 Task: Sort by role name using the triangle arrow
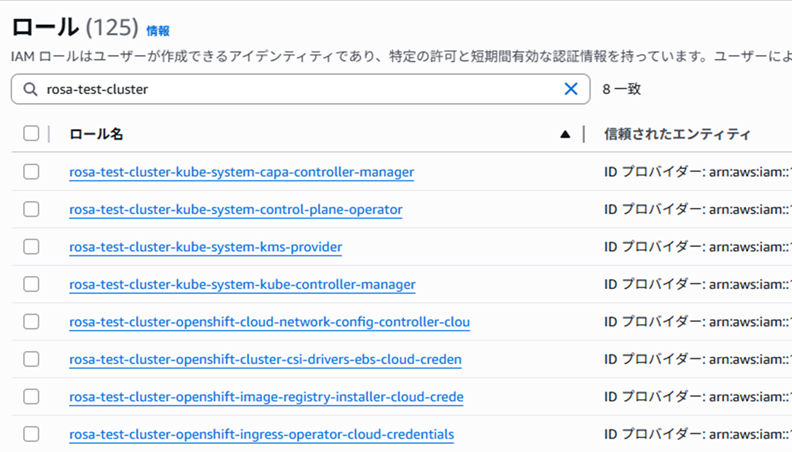pos(565,134)
